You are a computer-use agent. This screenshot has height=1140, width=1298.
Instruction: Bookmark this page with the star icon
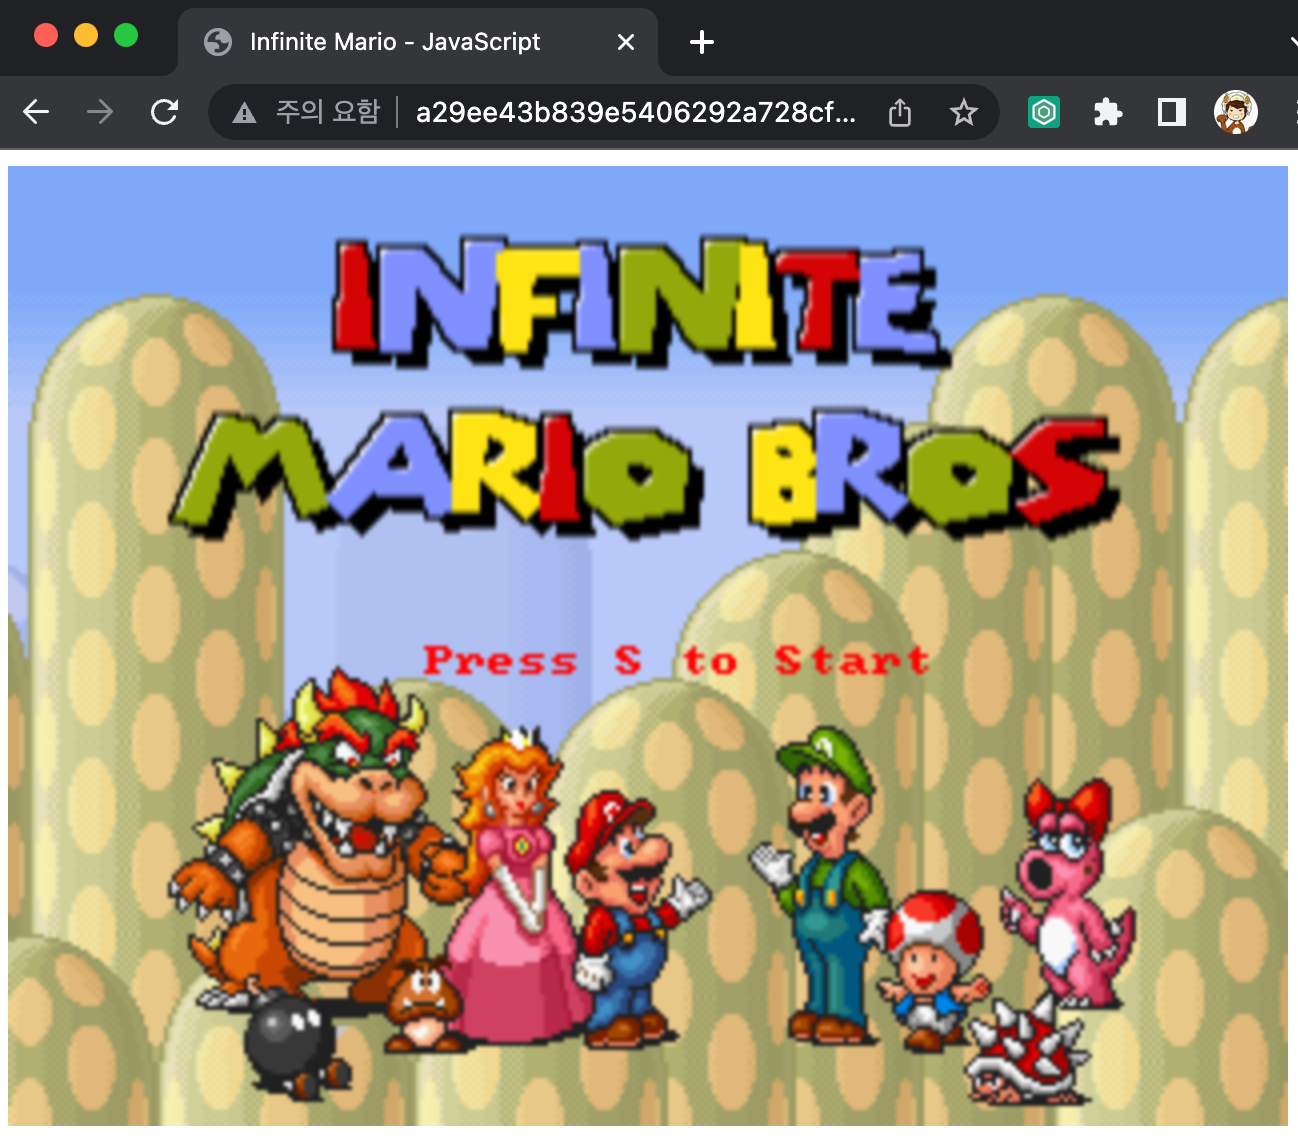963,112
